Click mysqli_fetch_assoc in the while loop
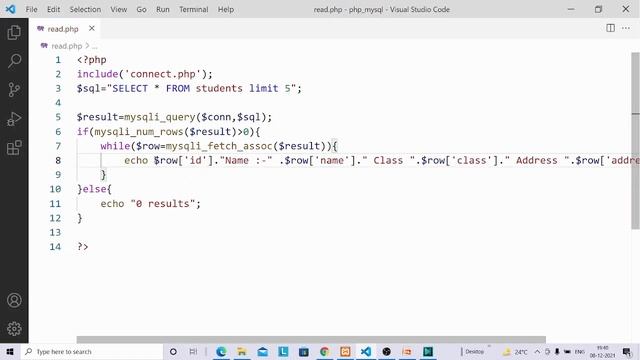The height and width of the screenshot is (360, 640). (219, 146)
